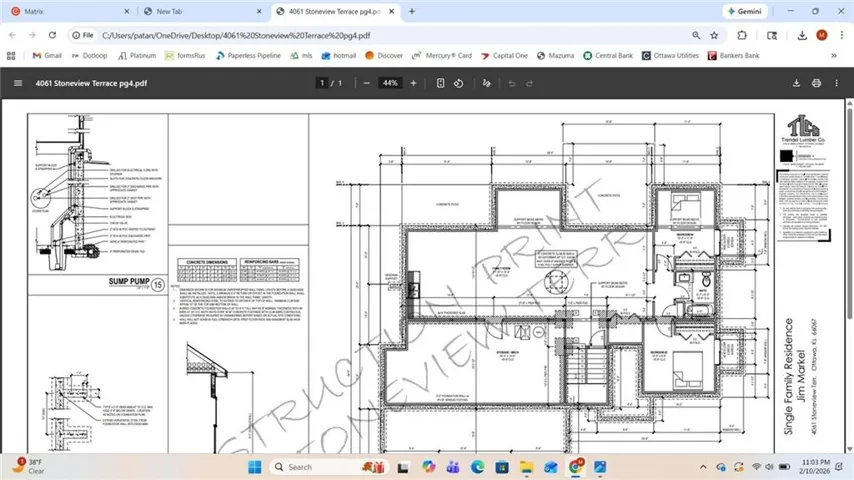Click the PDF zoom in plus button

(x=413, y=83)
